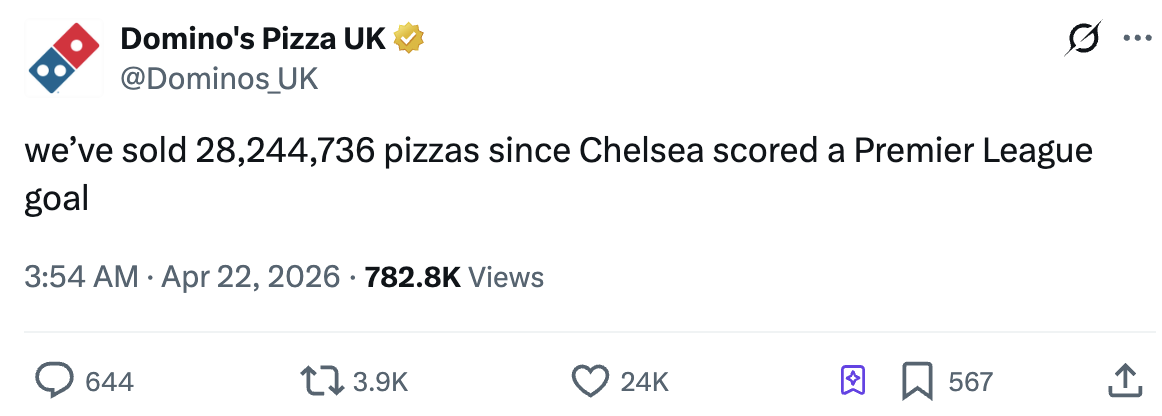1162x416 pixels.
Task: Click the 644 replies count
Action: tap(110, 381)
